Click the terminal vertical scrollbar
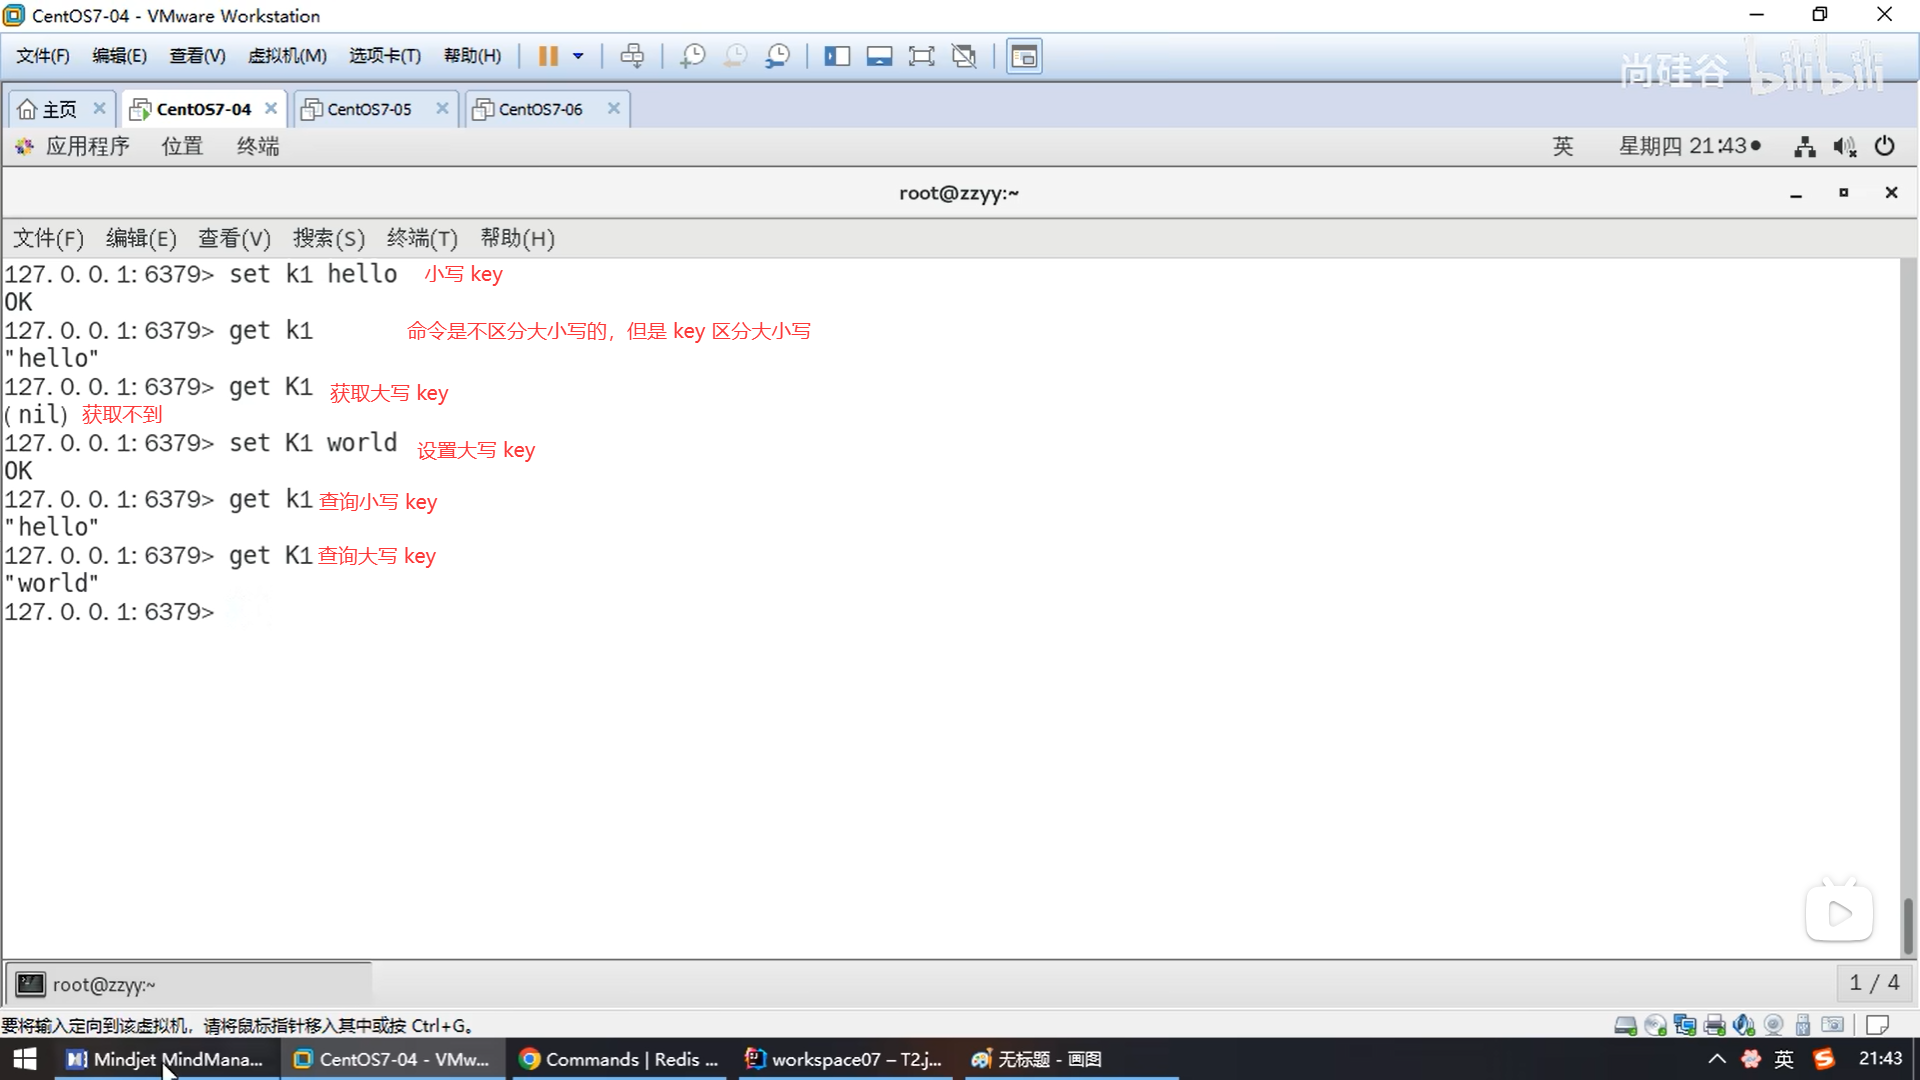This screenshot has width=1920, height=1080. [x=1907, y=925]
